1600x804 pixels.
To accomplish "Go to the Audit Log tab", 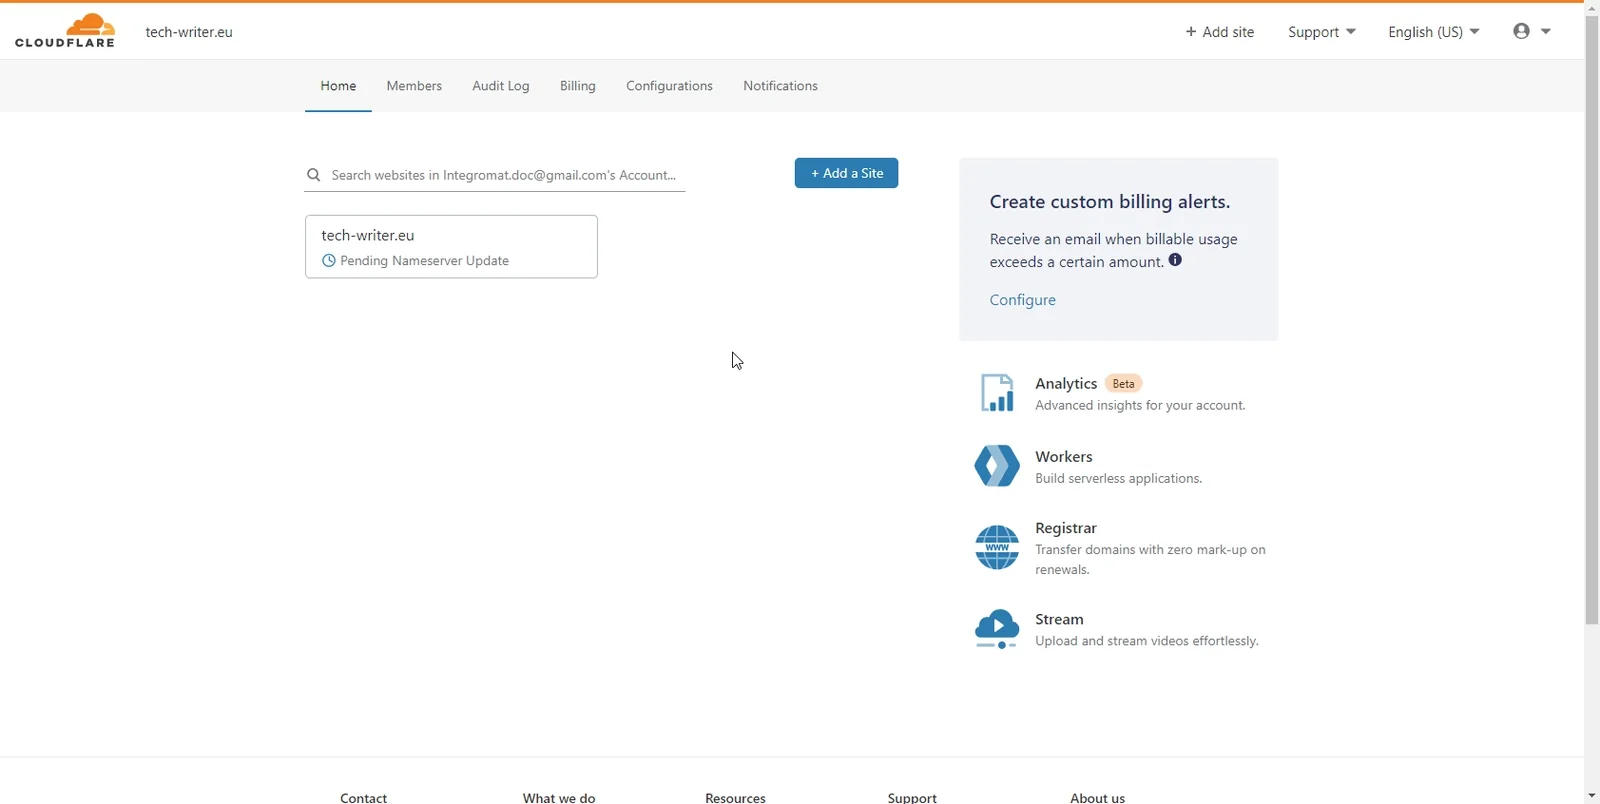I will click(x=501, y=86).
